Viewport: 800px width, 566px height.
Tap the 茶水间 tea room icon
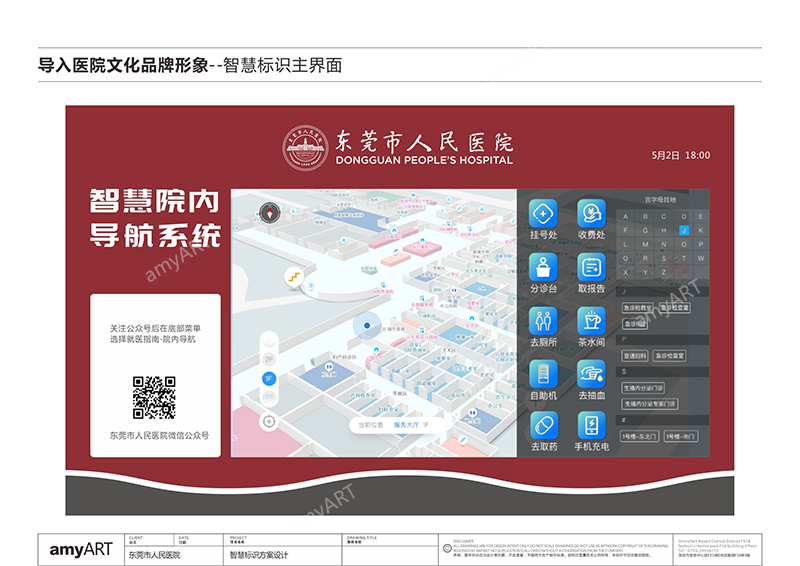[x=591, y=321]
